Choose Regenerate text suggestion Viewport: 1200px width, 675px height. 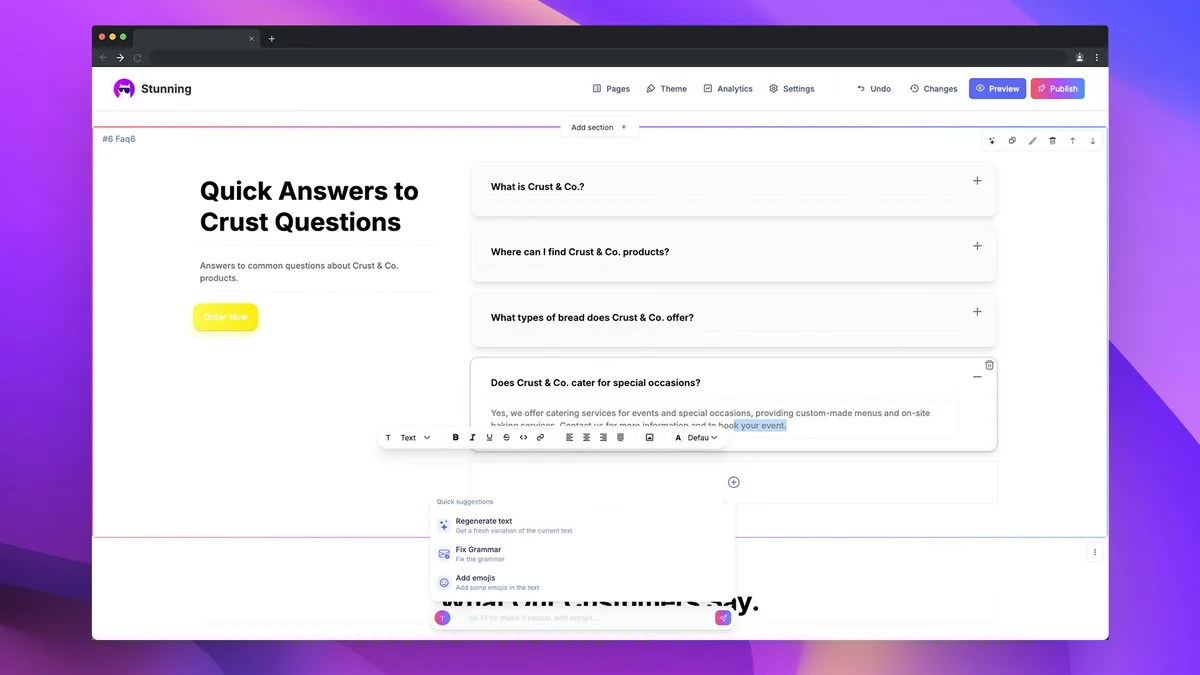583,525
